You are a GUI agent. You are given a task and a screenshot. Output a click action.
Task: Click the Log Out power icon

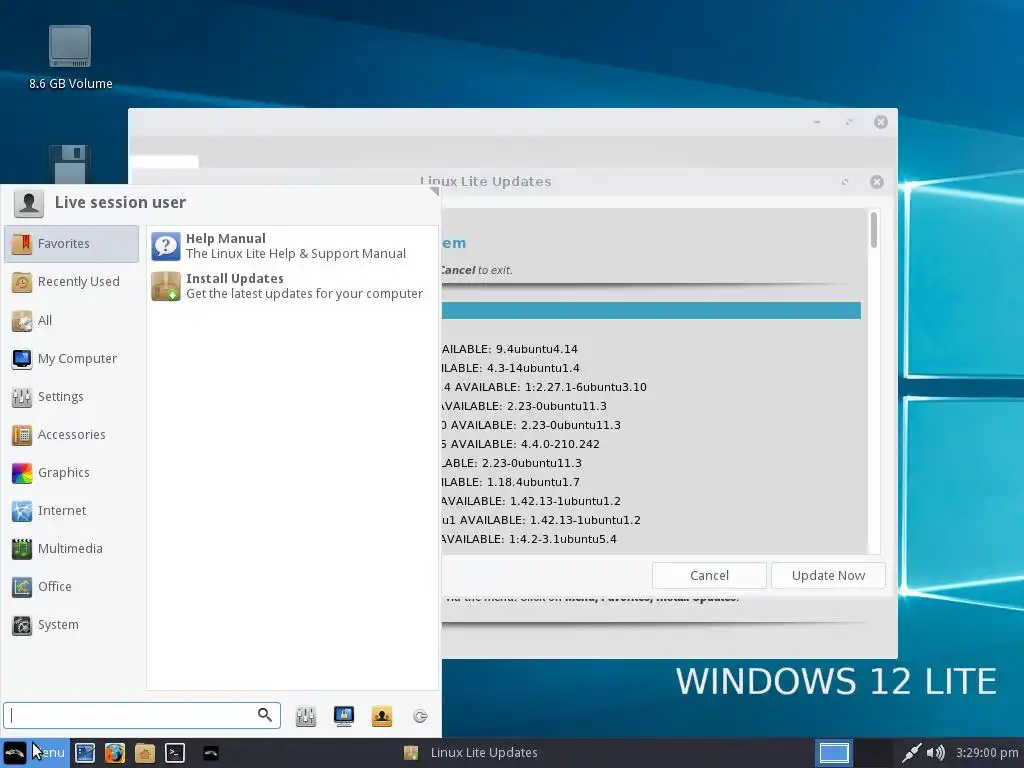(420, 716)
